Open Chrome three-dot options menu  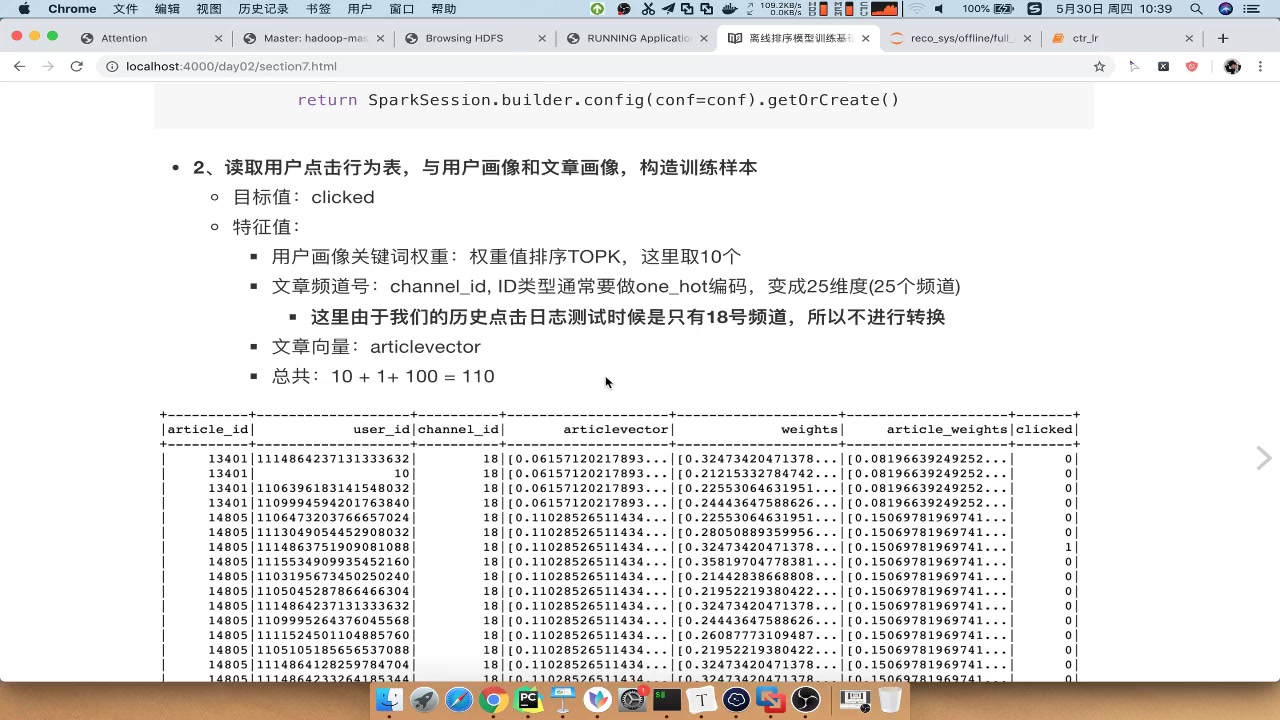click(1260, 66)
